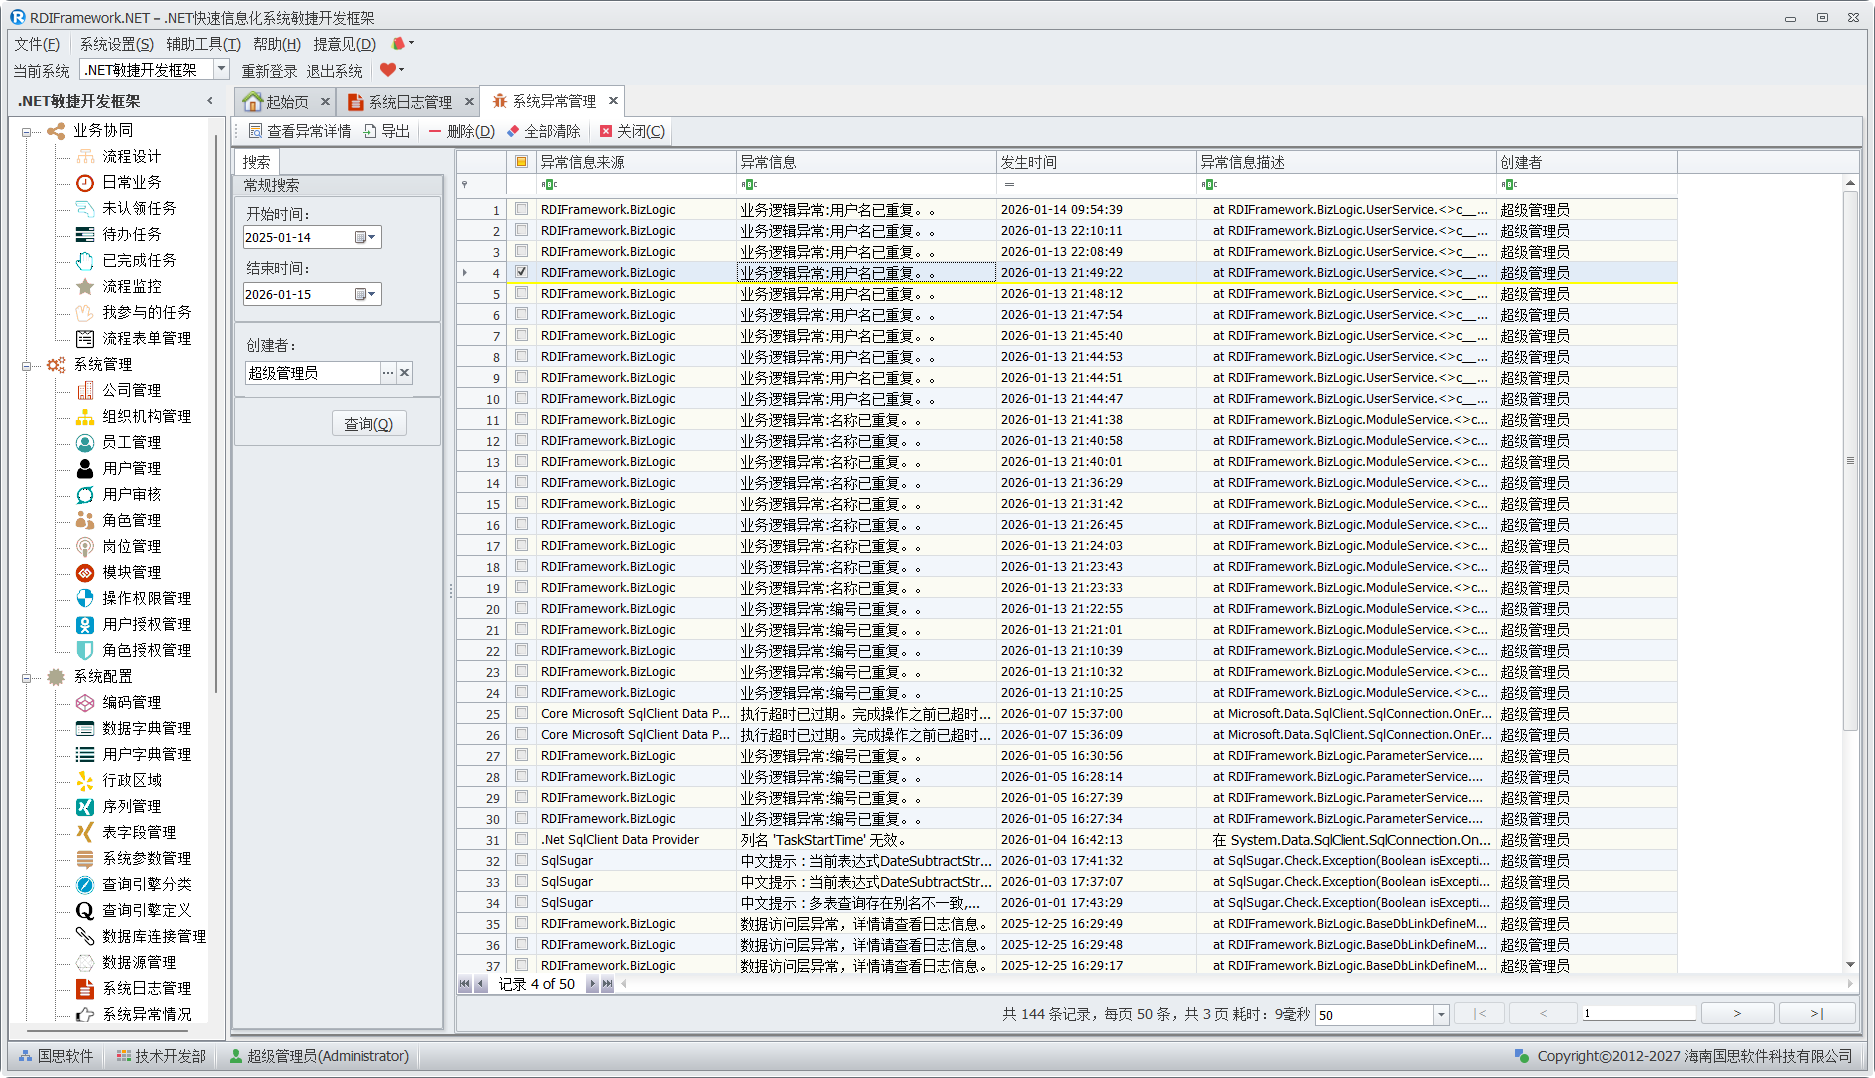
Task: Open the 开始时间 date dropdown
Action: coord(371,237)
